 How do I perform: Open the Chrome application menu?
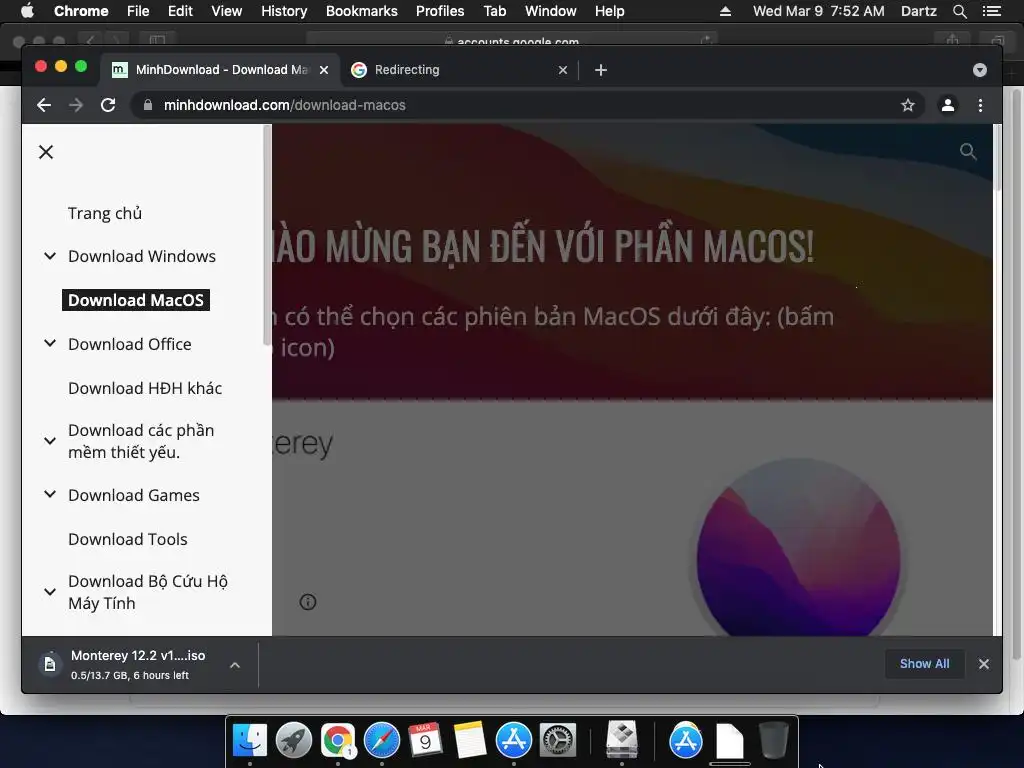(x=81, y=11)
